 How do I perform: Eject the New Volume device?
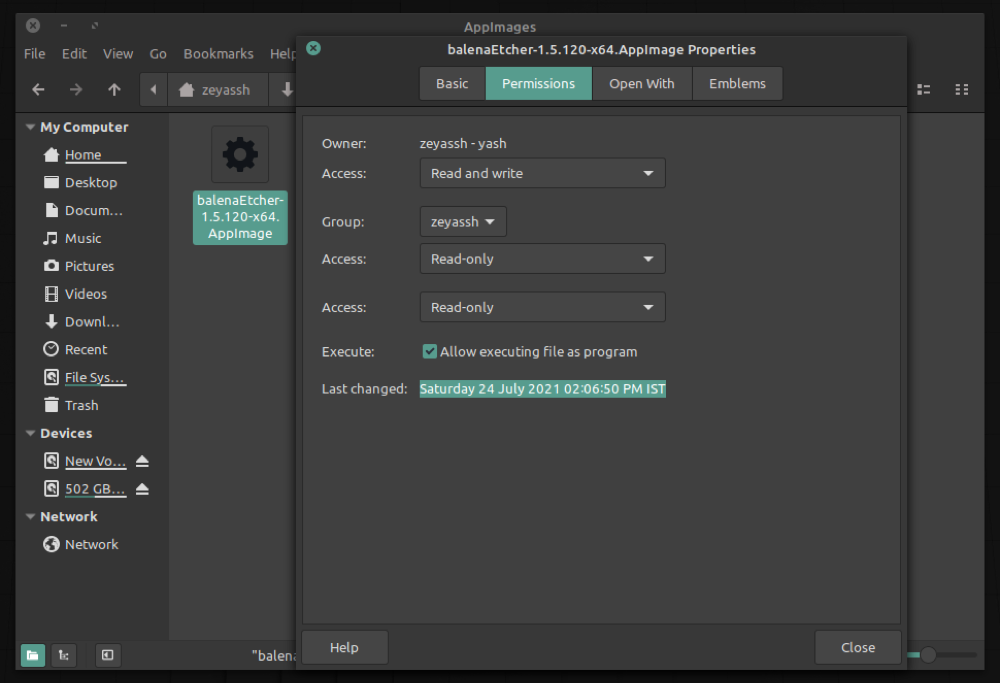142,461
